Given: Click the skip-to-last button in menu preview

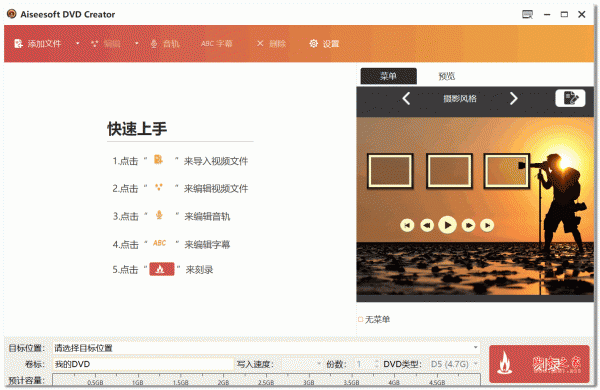Looking at the screenshot, I should (x=487, y=225).
